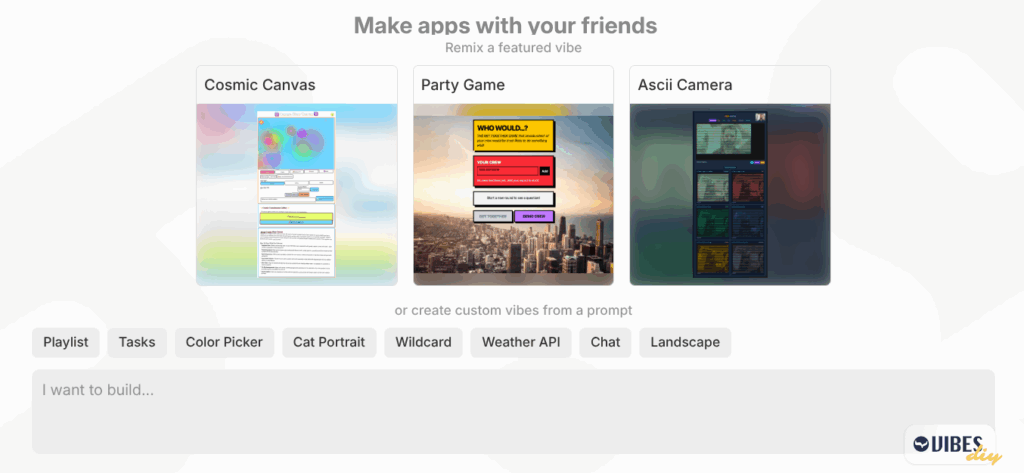Click the Ascii Camera card title
This screenshot has height=473, width=1024.
click(x=685, y=85)
